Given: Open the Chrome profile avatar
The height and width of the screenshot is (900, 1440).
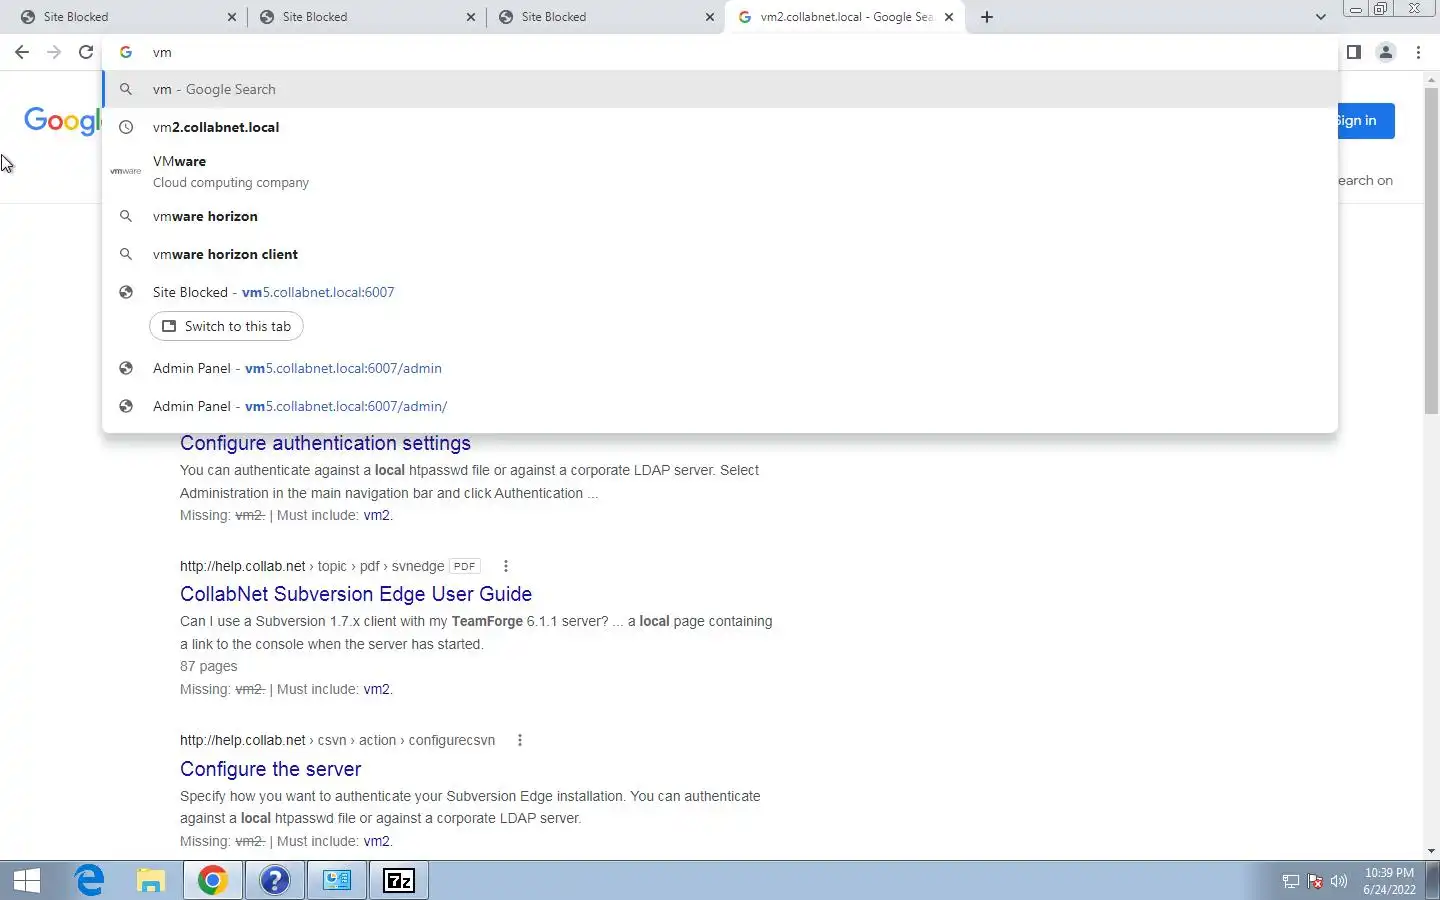Looking at the screenshot, I should click(1386, 52).
